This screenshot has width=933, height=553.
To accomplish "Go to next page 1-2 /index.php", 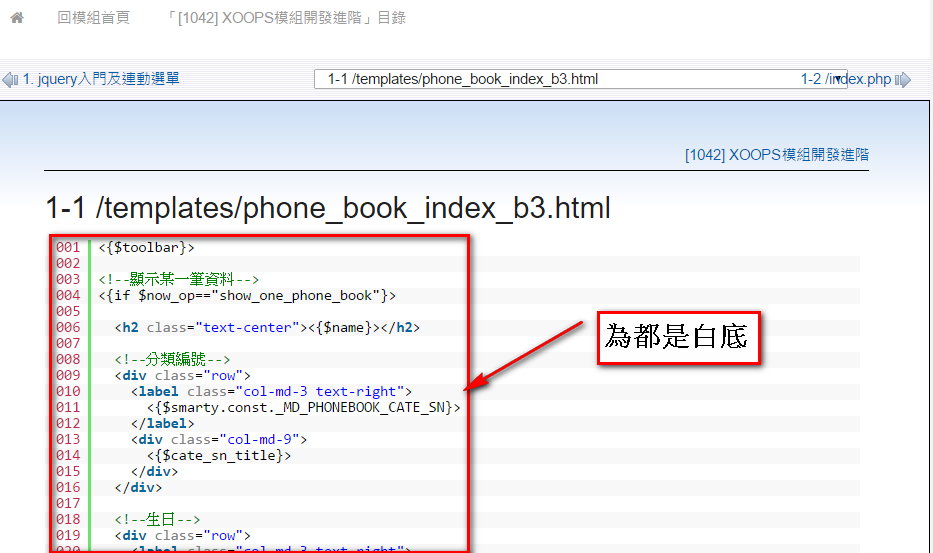I will tap(845, 79).
